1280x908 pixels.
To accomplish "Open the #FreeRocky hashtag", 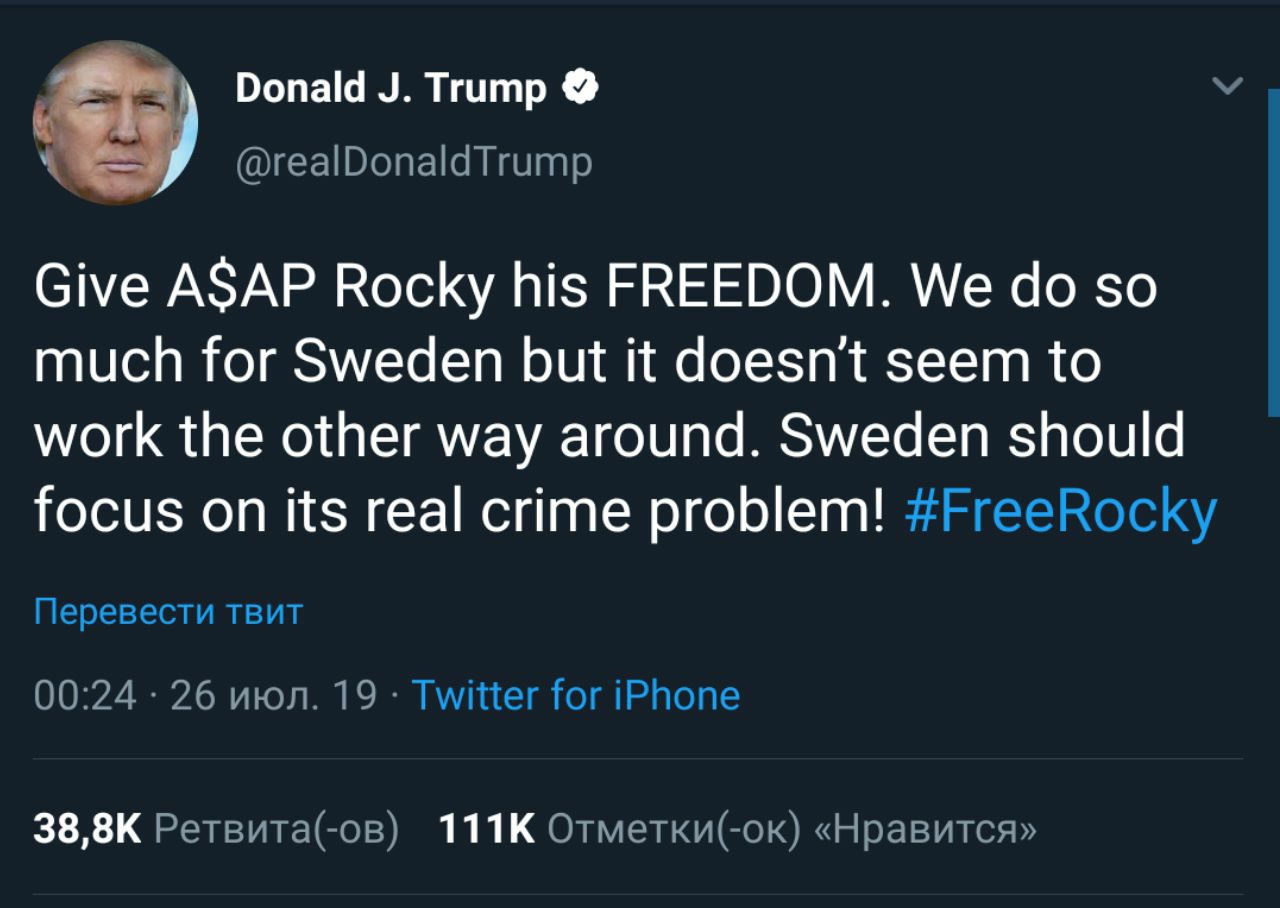I will pos(1060,511).
